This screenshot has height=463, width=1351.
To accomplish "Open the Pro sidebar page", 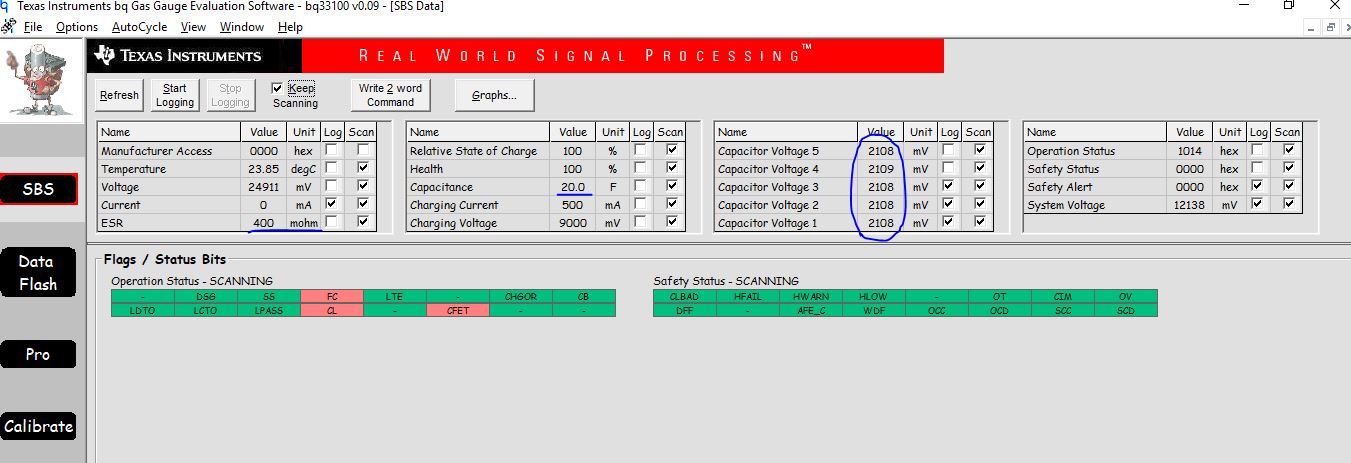I will point(38,354).
